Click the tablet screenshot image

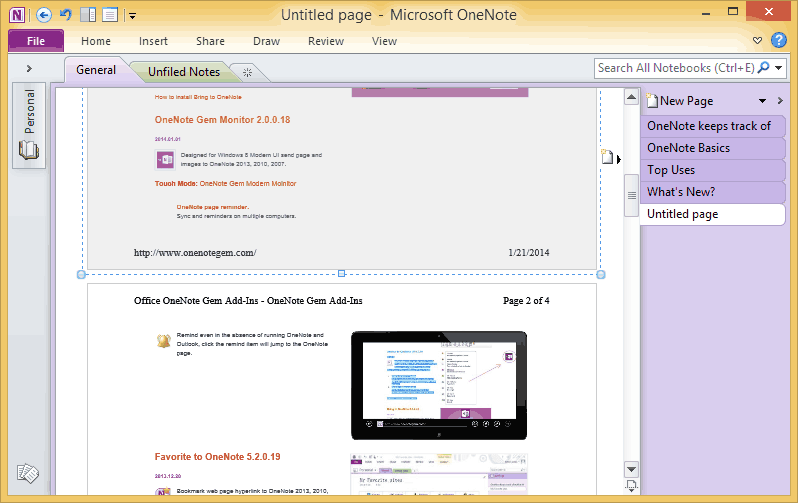pos(439,385)
